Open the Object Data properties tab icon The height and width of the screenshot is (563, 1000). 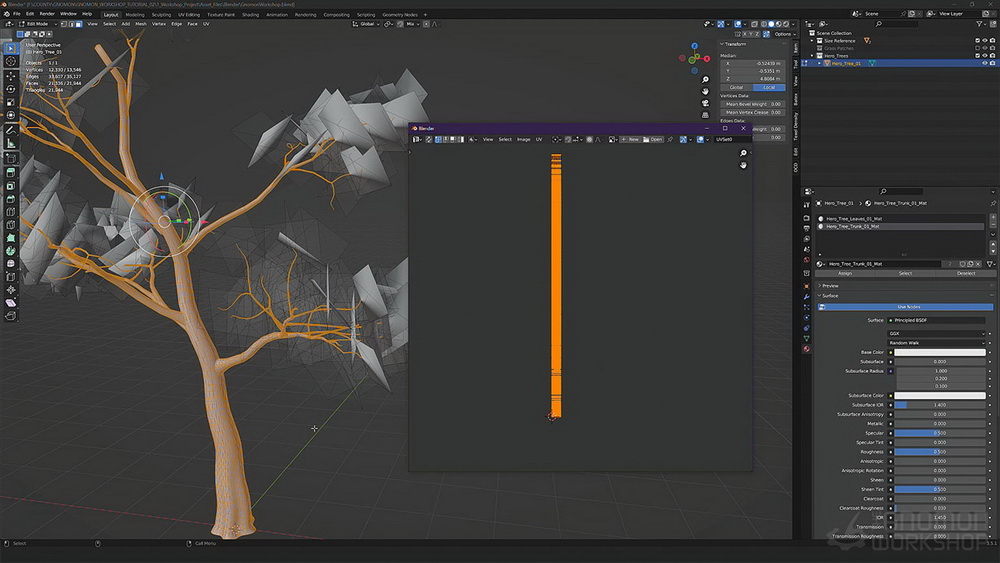[807, 339]
